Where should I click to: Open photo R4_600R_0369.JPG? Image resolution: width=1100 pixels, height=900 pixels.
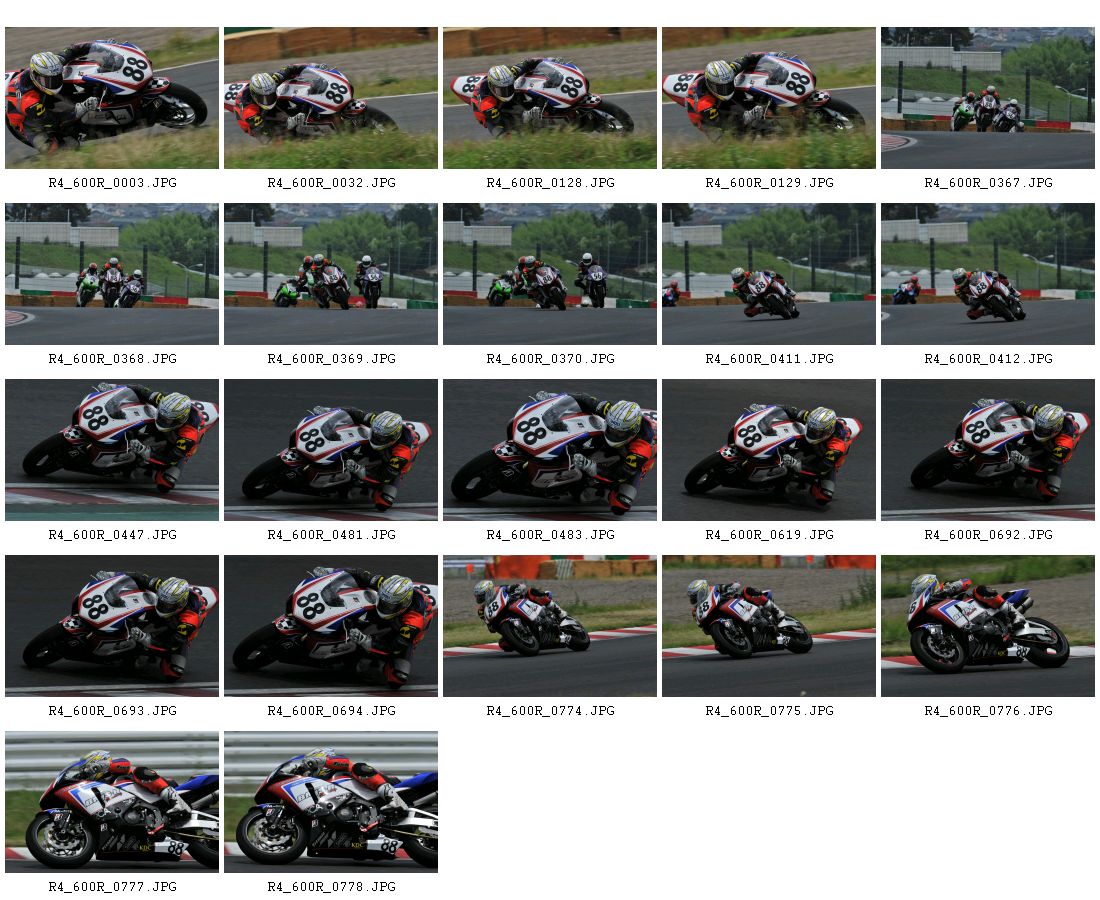(330, 274)
